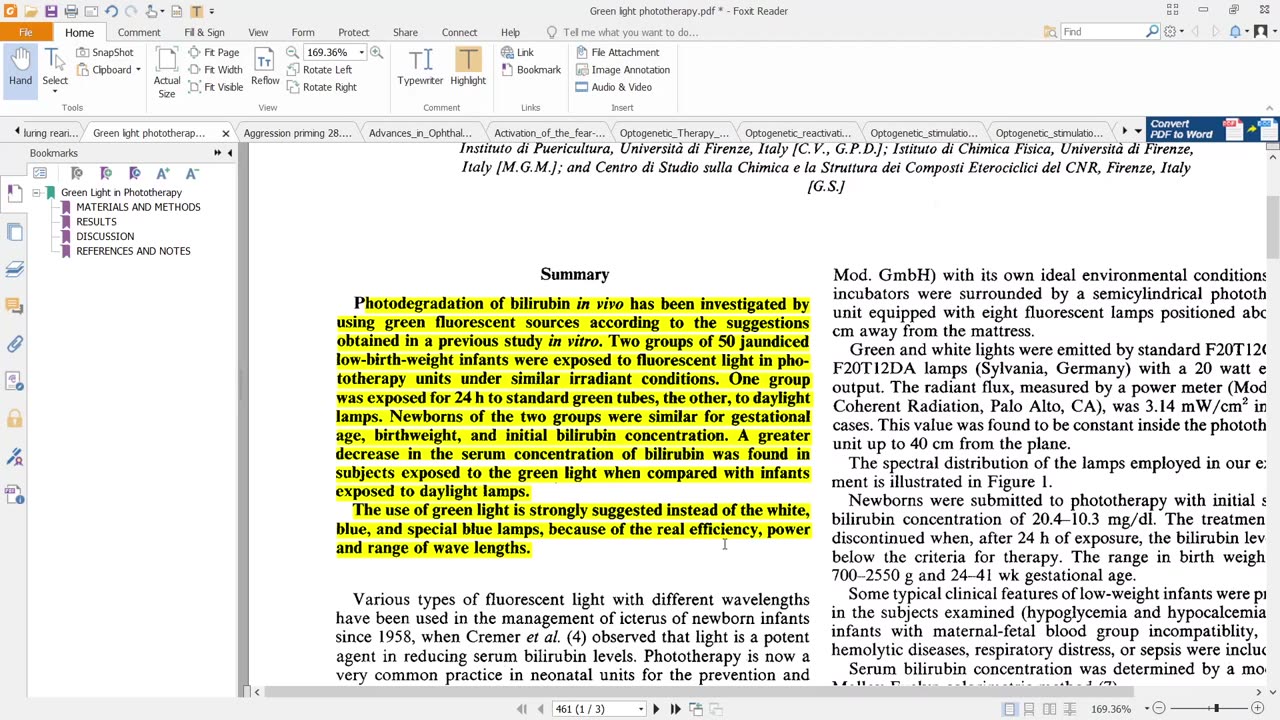Click Convert PDF to Word banner

coord(1213,130)
